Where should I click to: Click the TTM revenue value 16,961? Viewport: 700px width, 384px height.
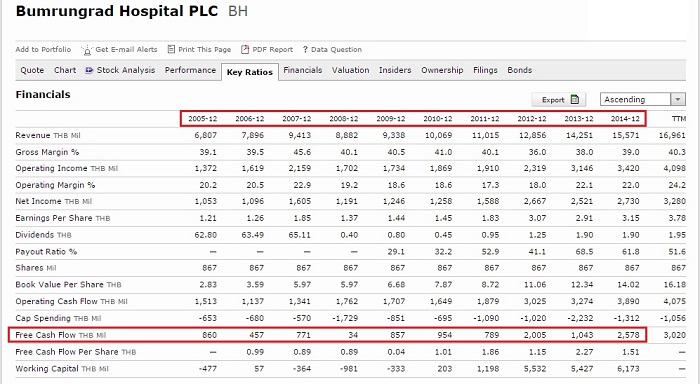pyautogui.click(x=672, y=135)
